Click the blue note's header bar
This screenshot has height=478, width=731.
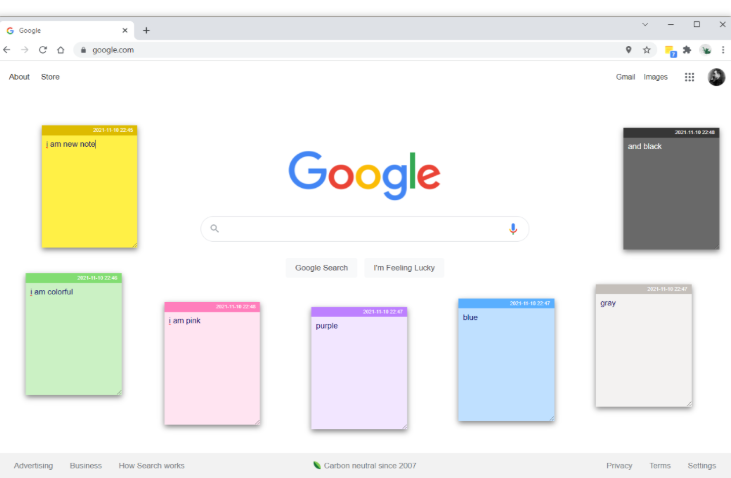[x=506, y=304]
